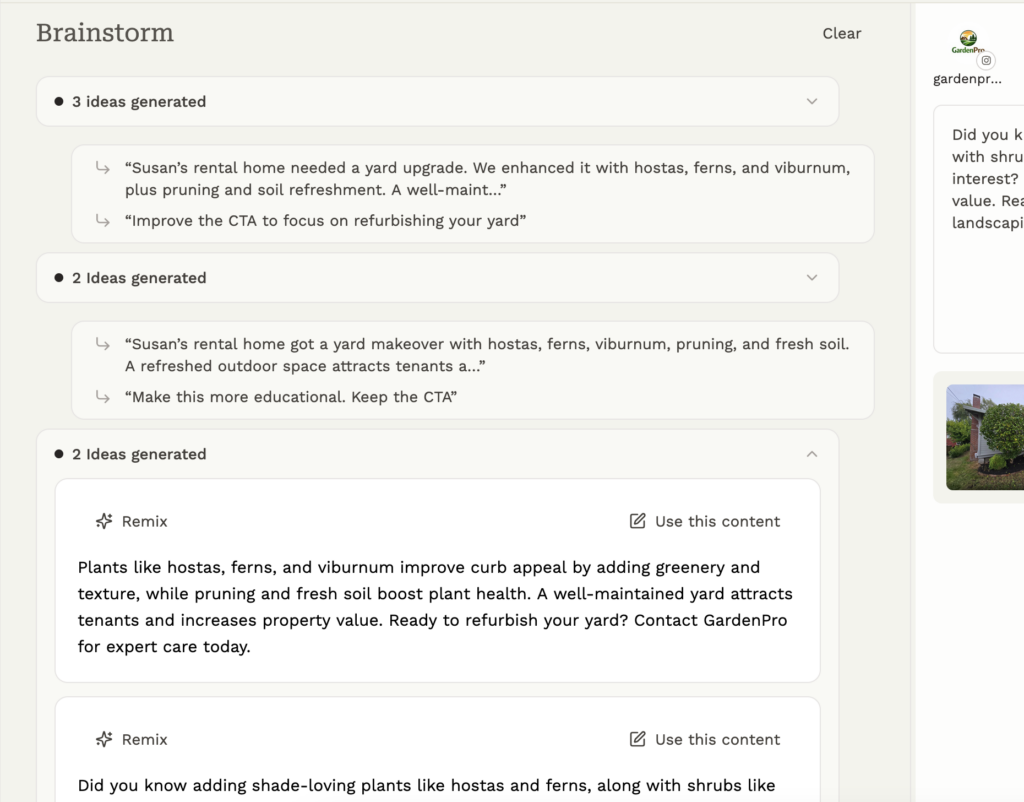Expand the "3 ideas generated" section
This screenshot has height=802, width=1024.
coord(812,101)
